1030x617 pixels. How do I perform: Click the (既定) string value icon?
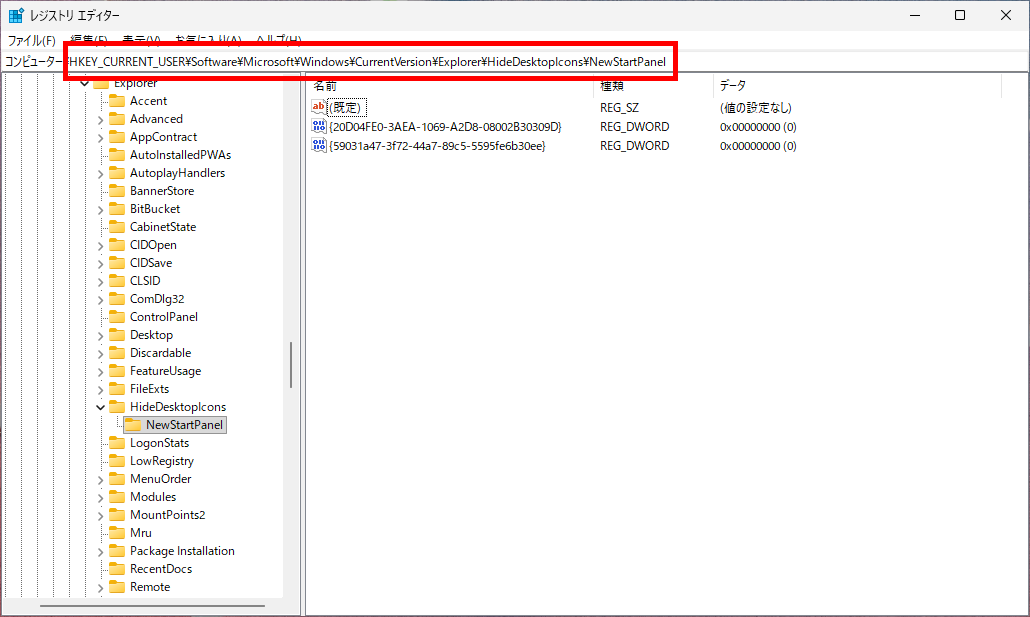pyautogui.click(x=319, y=107)
